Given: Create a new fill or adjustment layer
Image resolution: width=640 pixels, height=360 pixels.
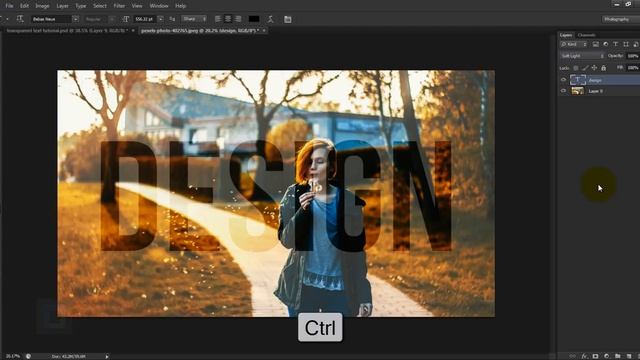Looking at the screenshot, I should coord(606,356).
